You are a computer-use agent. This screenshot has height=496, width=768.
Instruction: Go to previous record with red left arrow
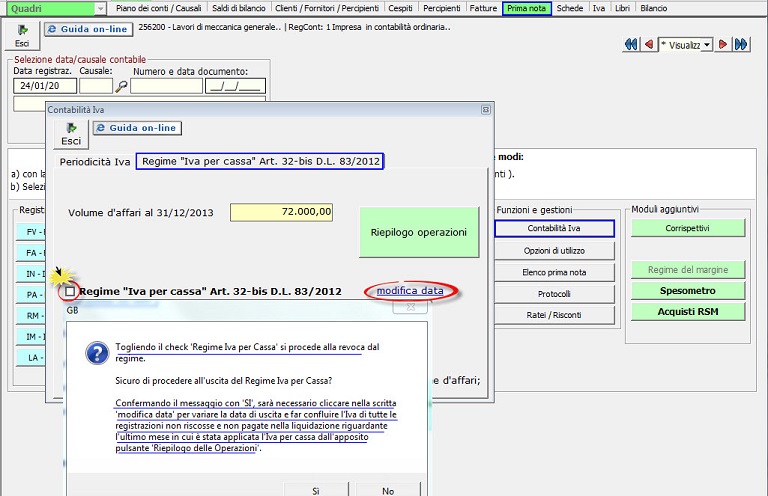click(x=649, y=45)
